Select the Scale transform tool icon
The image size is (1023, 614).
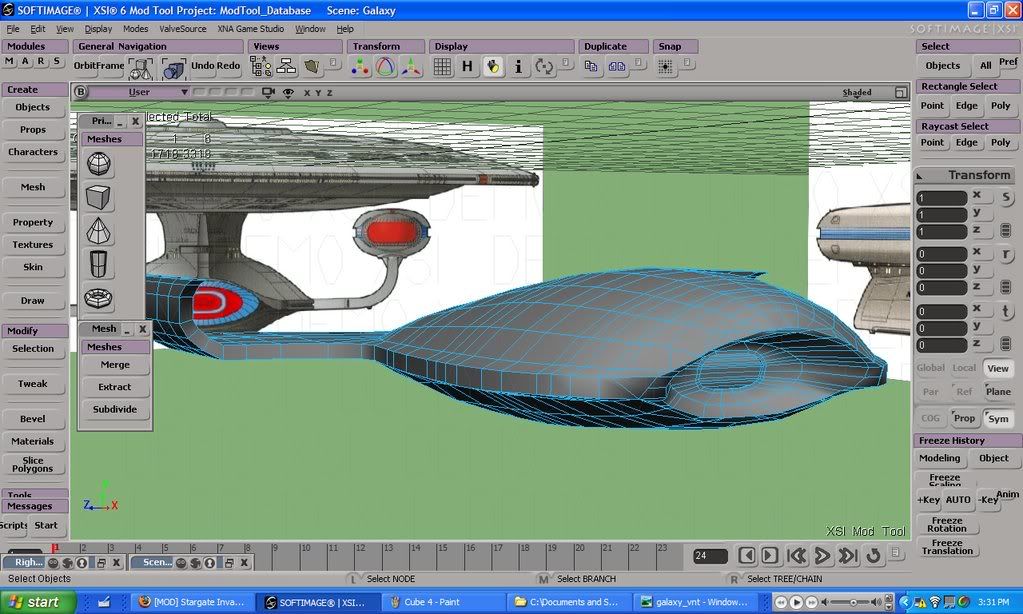[x=411, y=67]
